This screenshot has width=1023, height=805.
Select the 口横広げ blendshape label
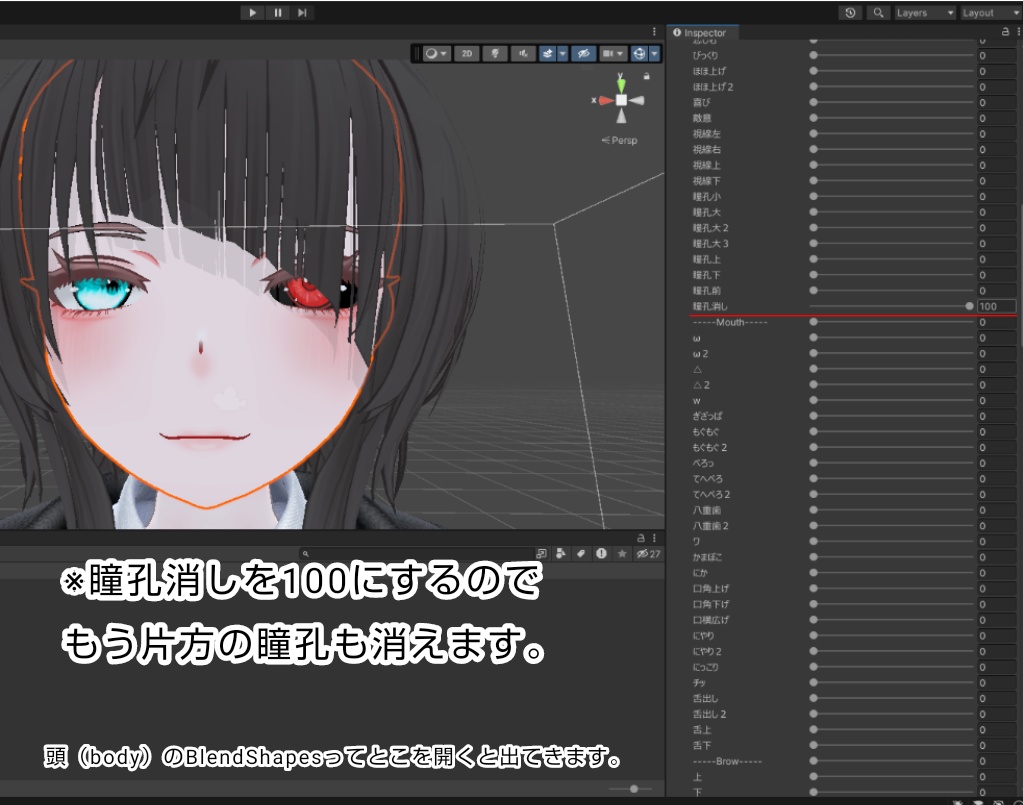click(711, 620)
